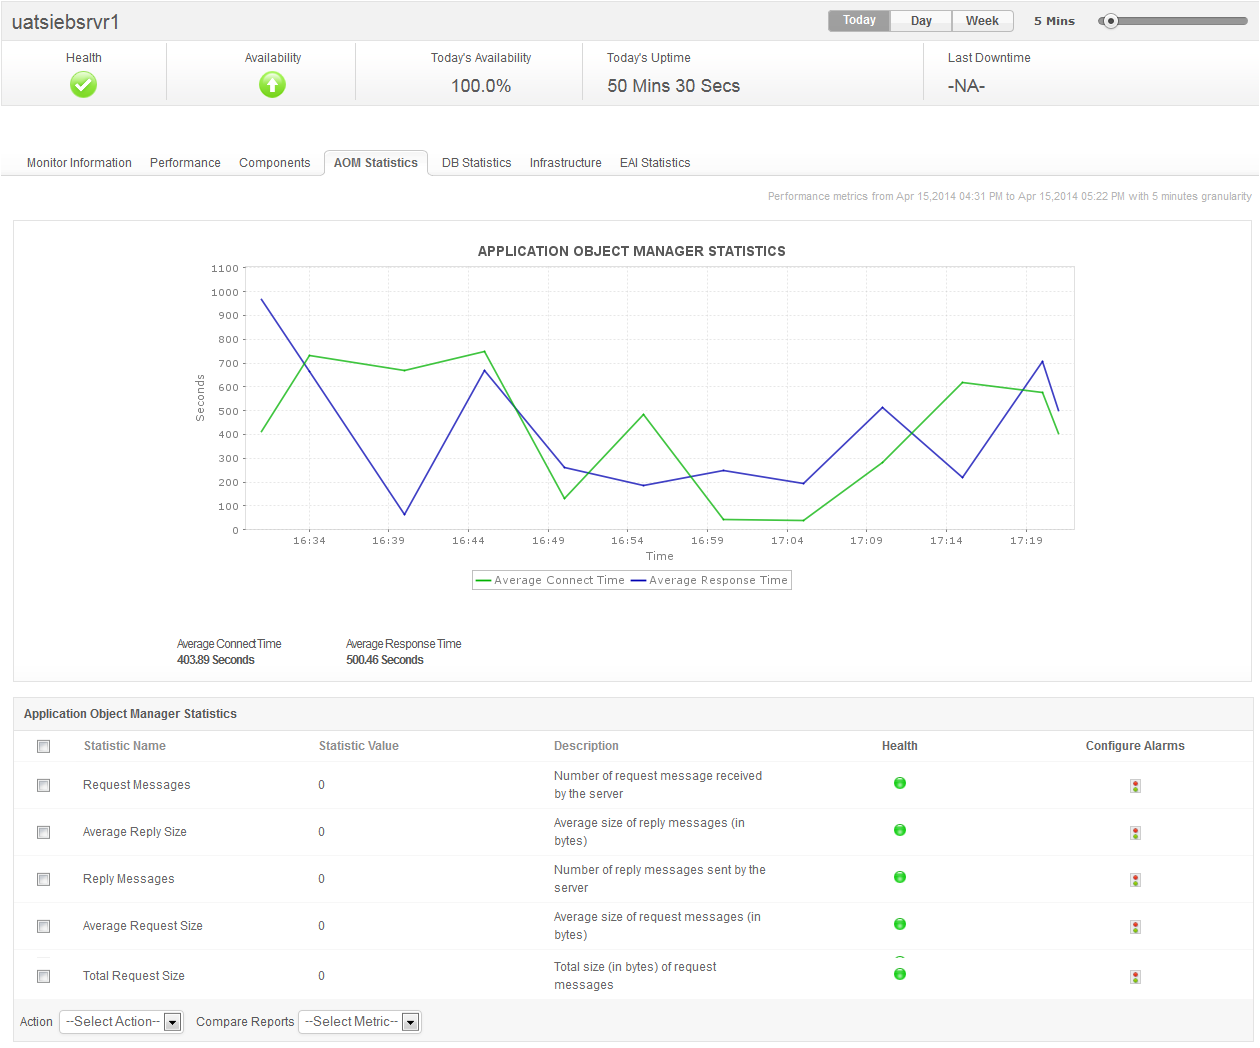Open alarm configuration for Average Reply Size
The height and width of the screenshot is (1048, 1260).
tap(1135, 833)
